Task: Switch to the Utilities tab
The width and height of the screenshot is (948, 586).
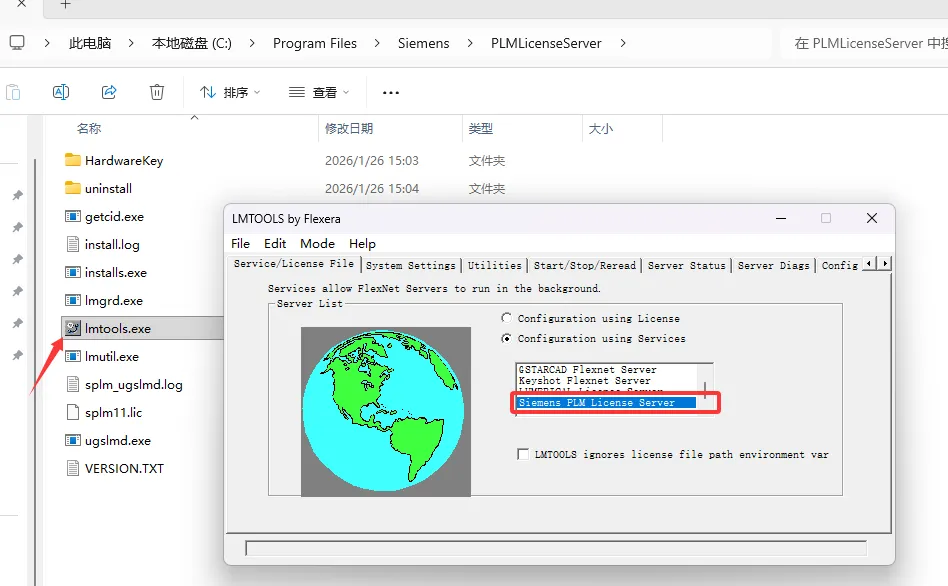Action: click(494, 265)
